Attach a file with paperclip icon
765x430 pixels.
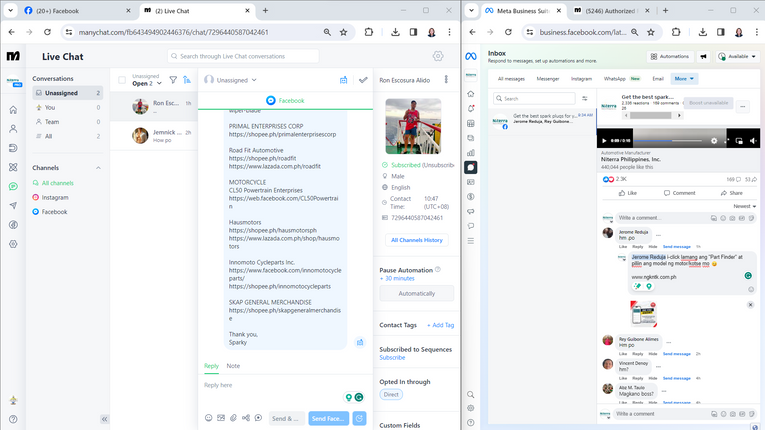click(x=233, y=418)
